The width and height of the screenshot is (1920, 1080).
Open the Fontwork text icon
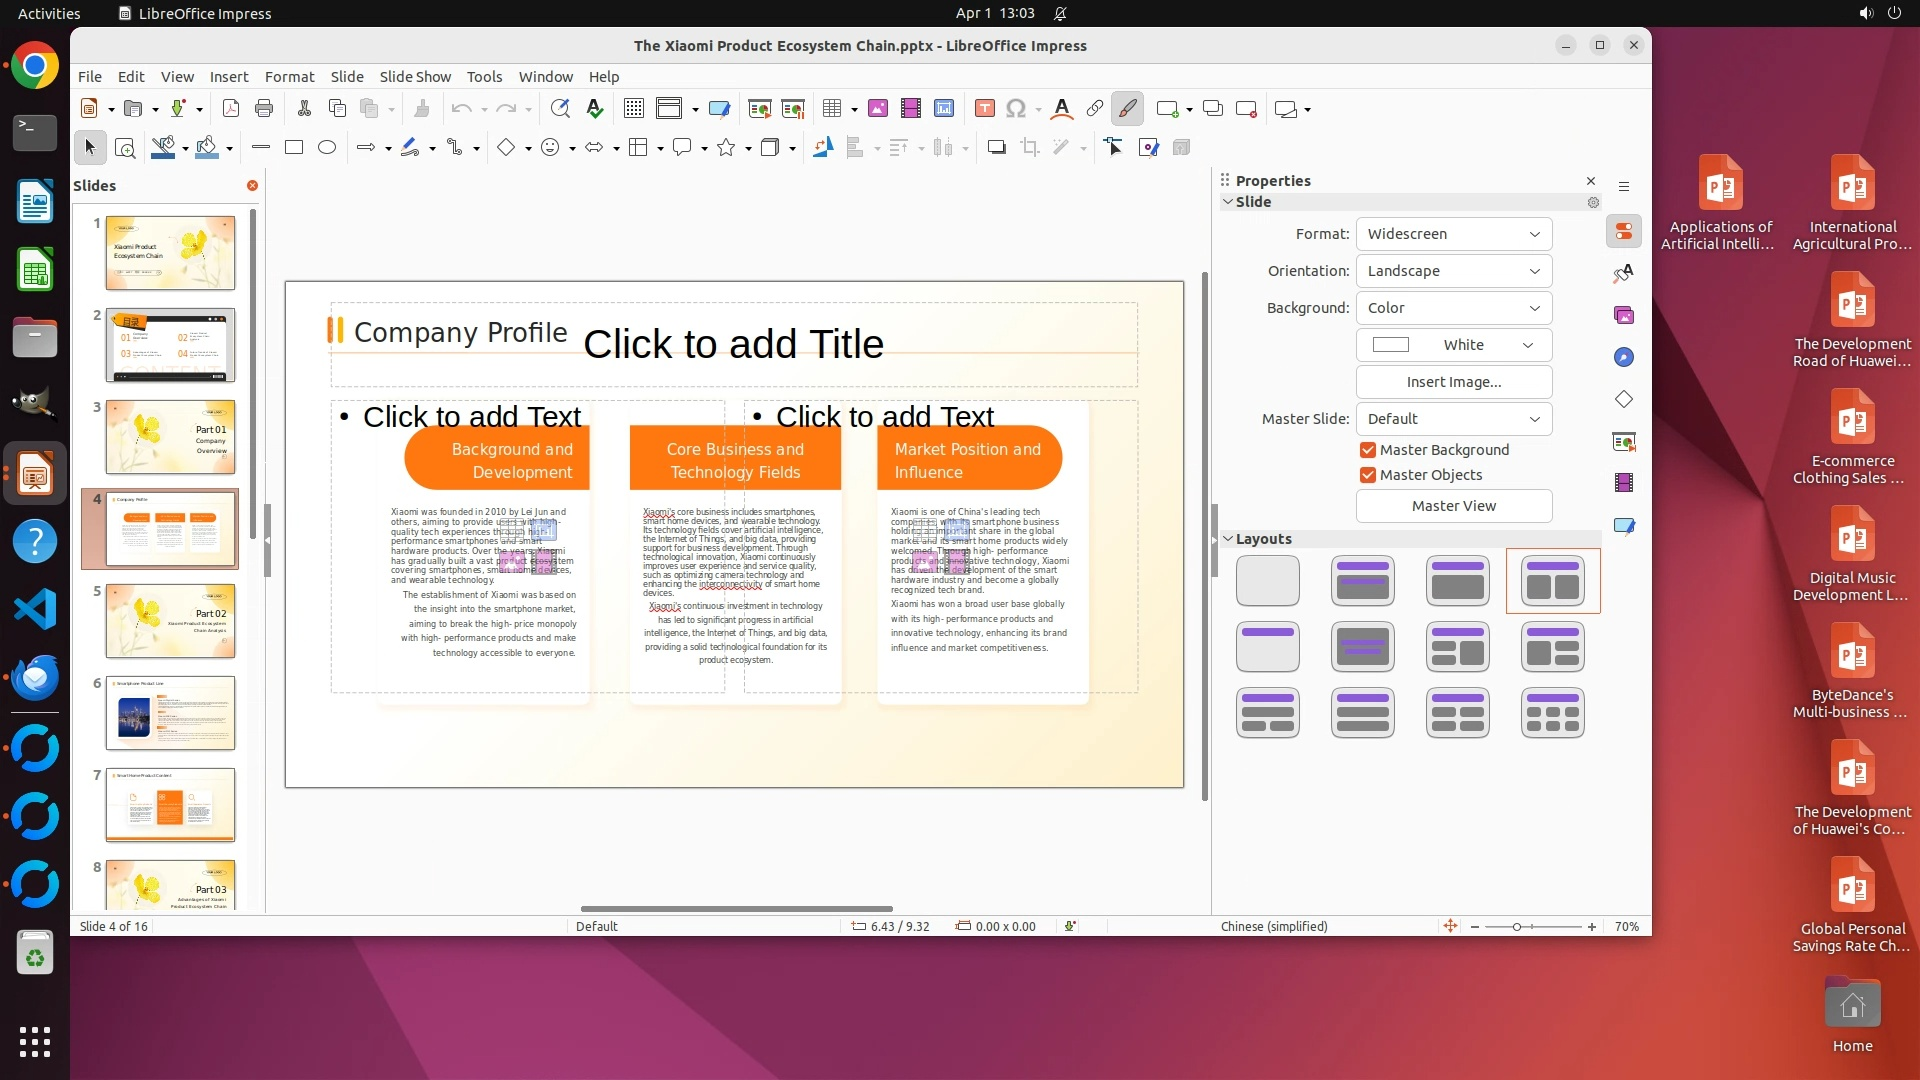[x=1062, y=109]
